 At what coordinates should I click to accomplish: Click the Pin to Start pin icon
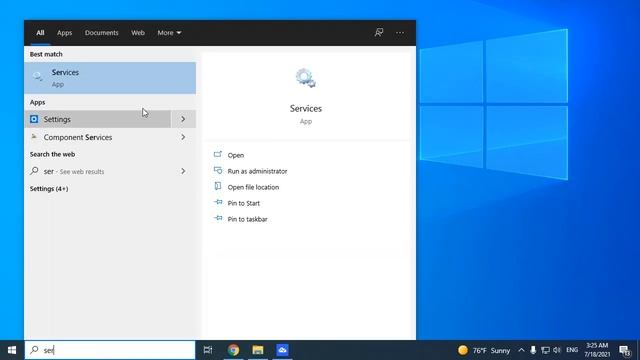[218, 202]
